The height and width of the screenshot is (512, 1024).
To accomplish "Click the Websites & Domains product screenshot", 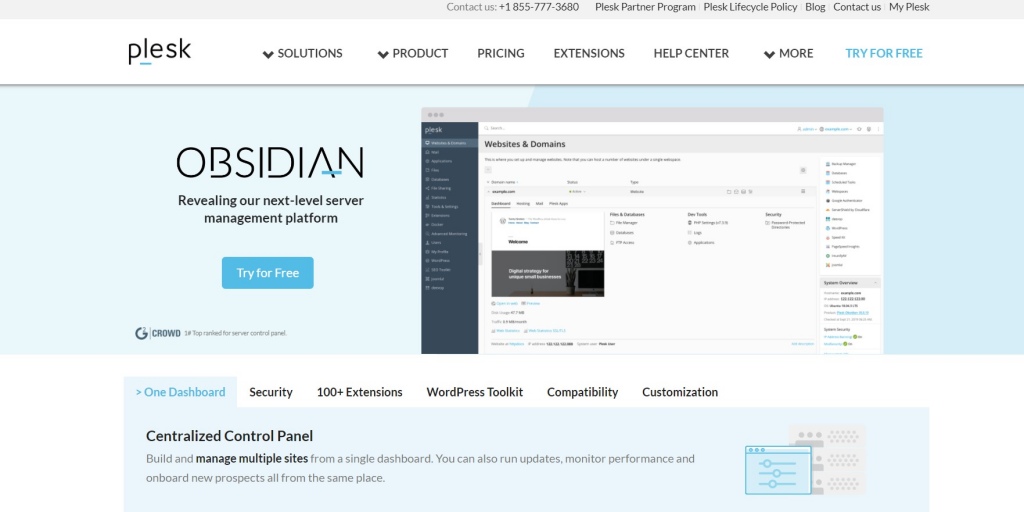I will (652, 231).
